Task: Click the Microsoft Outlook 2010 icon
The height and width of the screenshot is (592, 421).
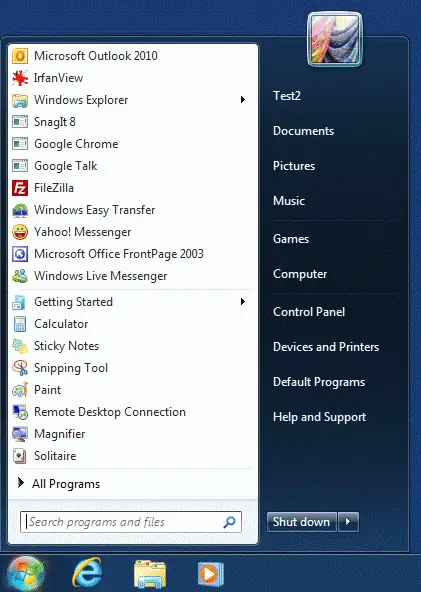Action: pyautogui.click(x=20, y=56)
